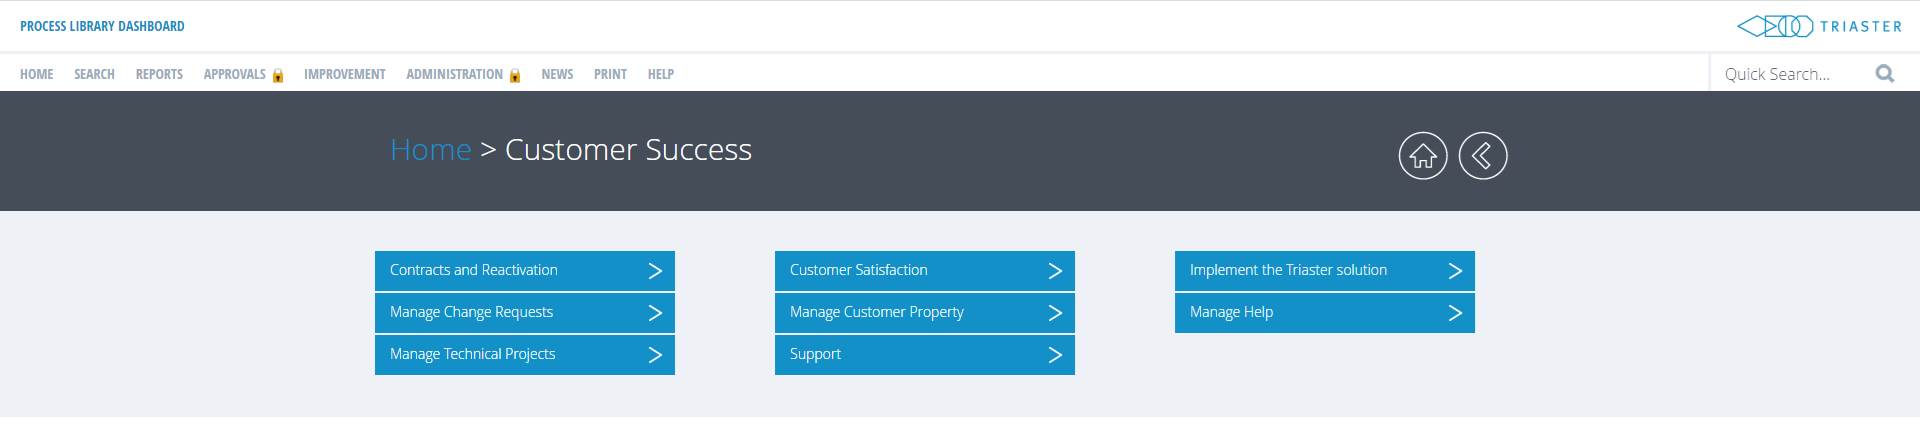This screenshot has height=432, width=1920.
Task: Open the Reports menu
Action: point(159,74)
